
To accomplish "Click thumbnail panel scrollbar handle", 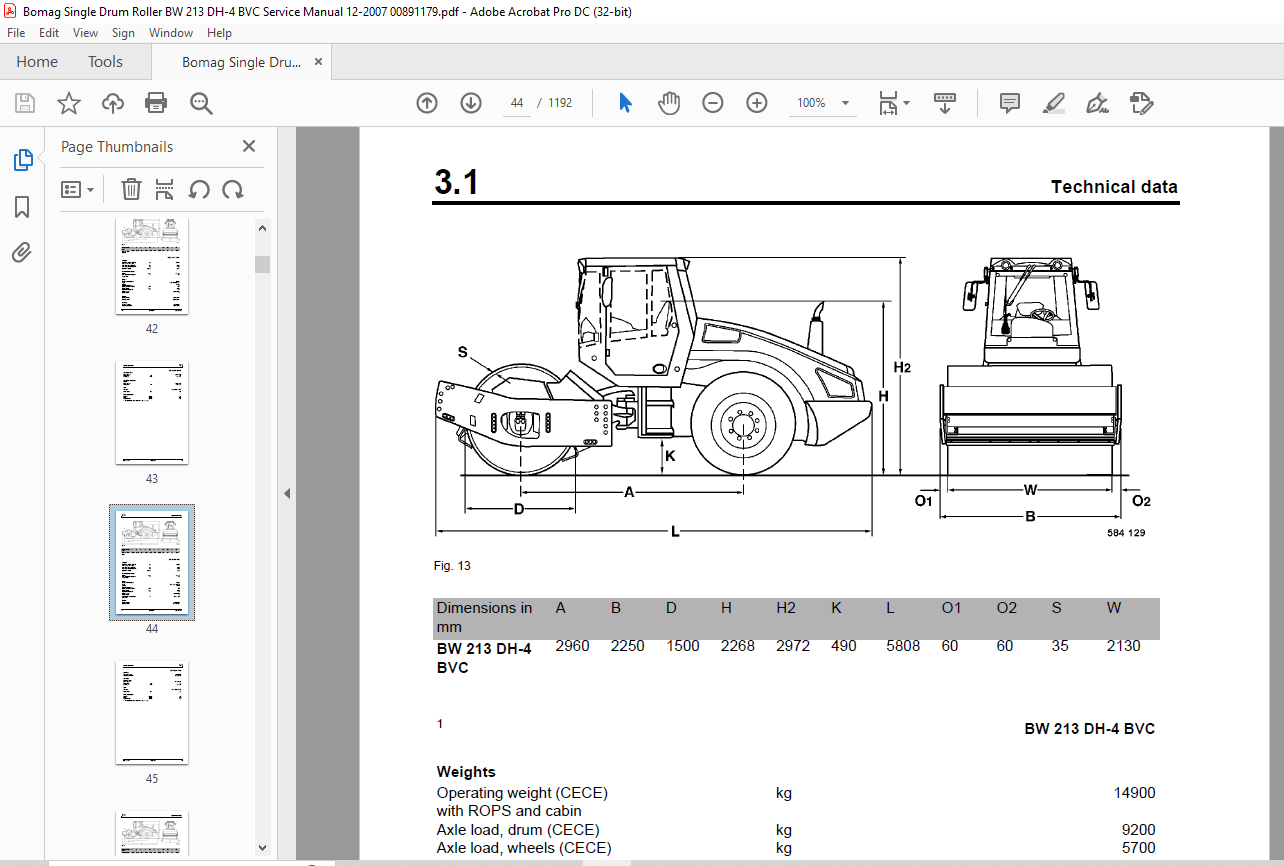I will 263,264.
